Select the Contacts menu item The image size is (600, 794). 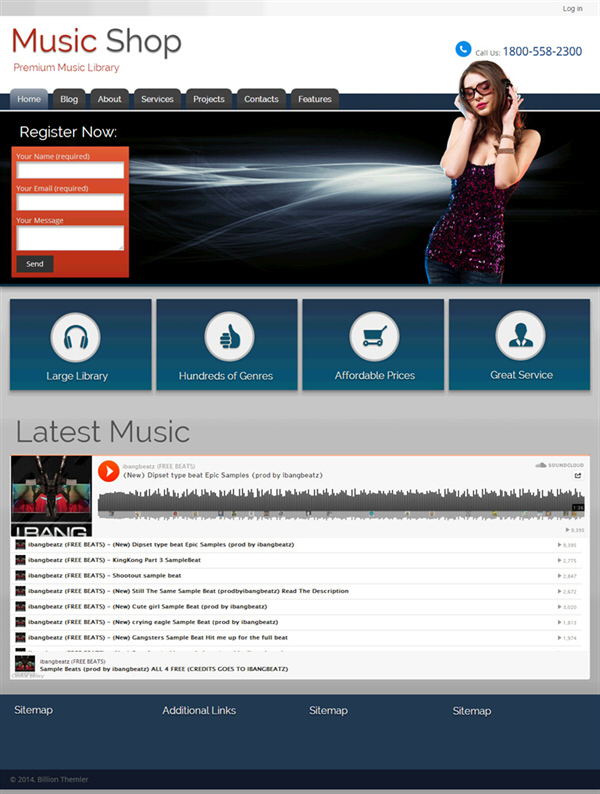click(261, 99)
